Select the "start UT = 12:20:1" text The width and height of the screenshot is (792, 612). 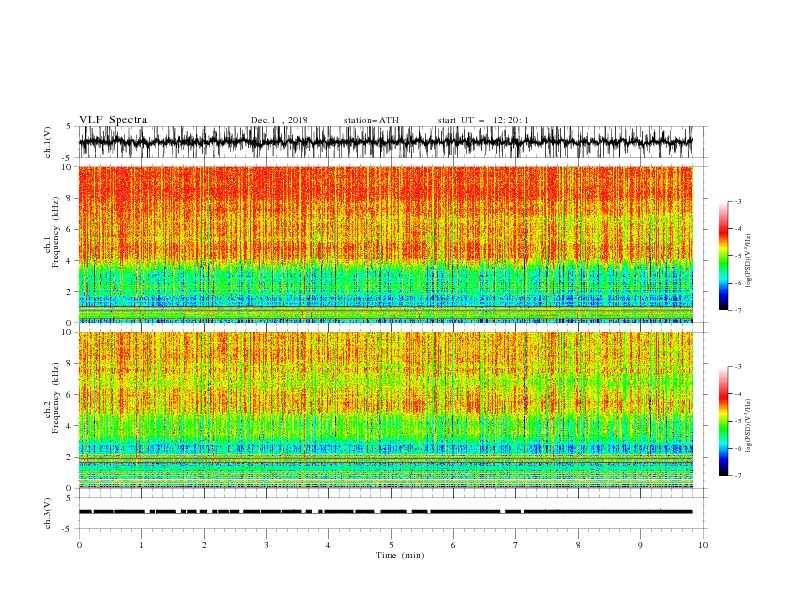click(483, 120)
